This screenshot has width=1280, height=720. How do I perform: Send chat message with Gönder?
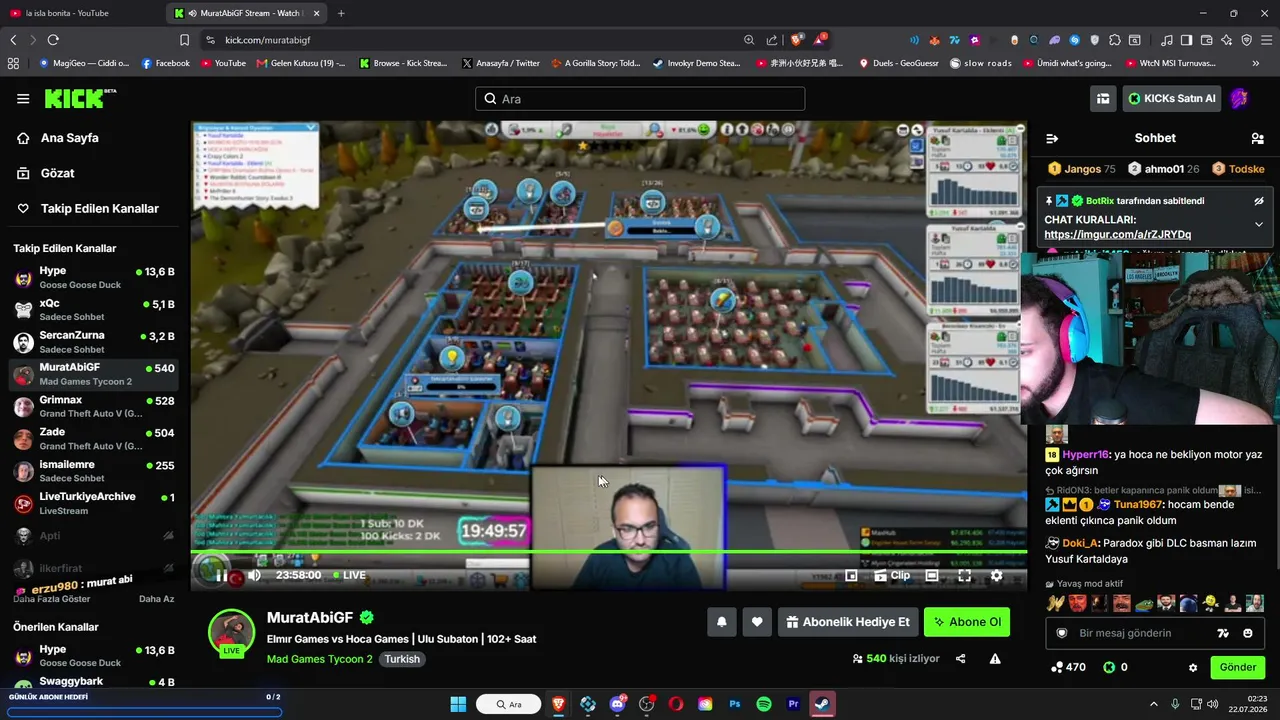click(x=1238, y=667)
